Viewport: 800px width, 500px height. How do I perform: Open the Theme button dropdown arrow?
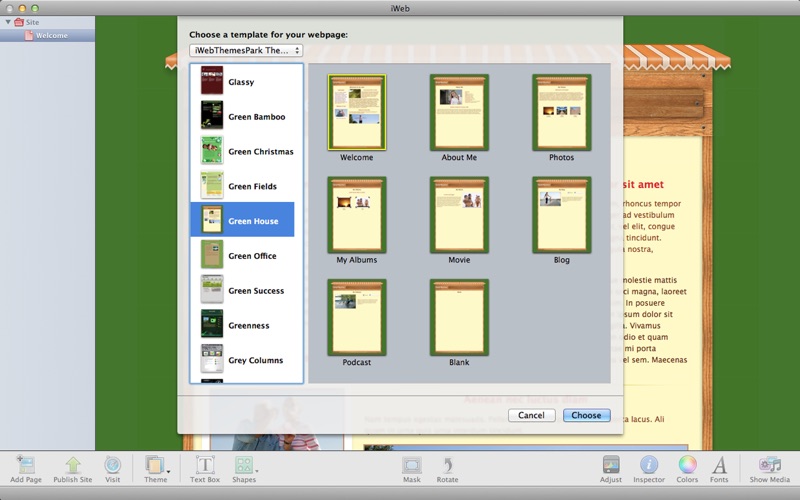click(x=168, y=471)
